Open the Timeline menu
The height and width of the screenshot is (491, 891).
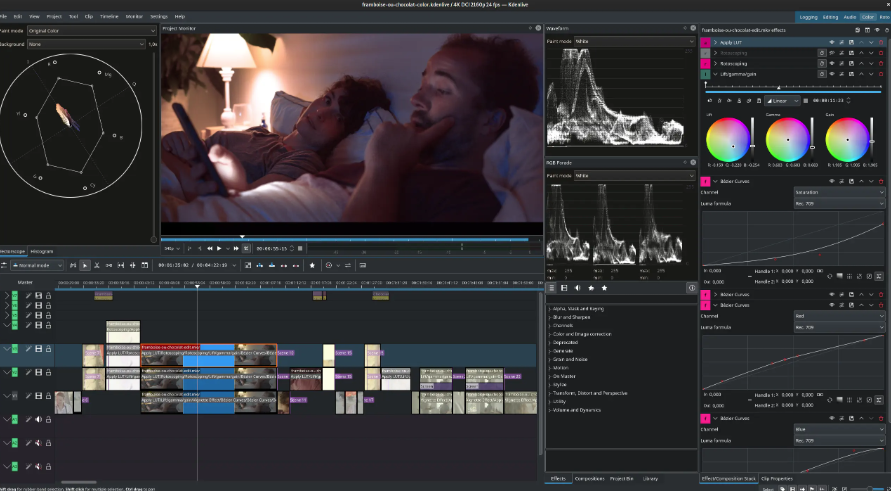point(109,17)
